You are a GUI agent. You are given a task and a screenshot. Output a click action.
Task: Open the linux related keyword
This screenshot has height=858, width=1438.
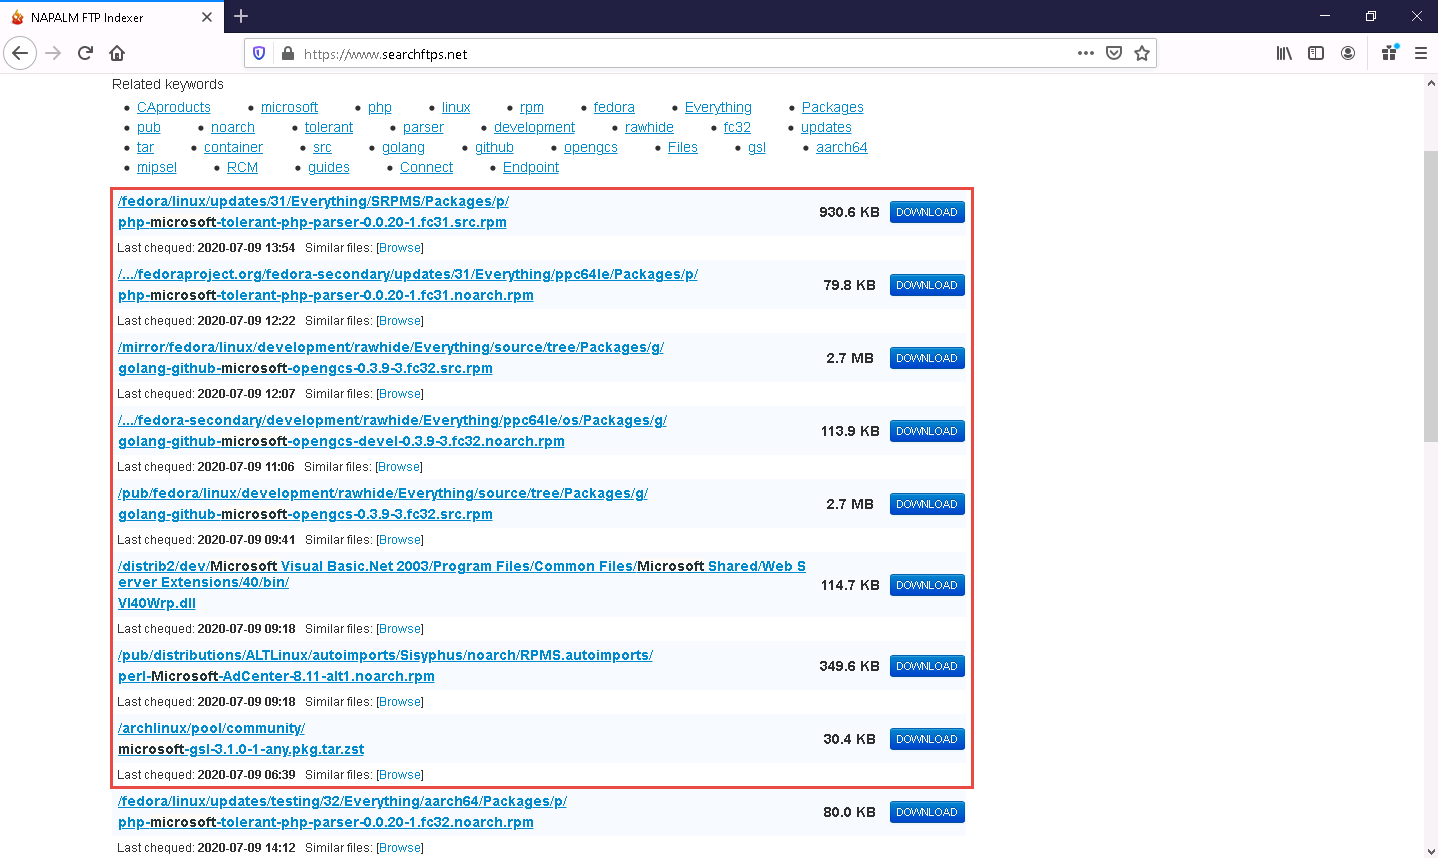tap(456, 107)
